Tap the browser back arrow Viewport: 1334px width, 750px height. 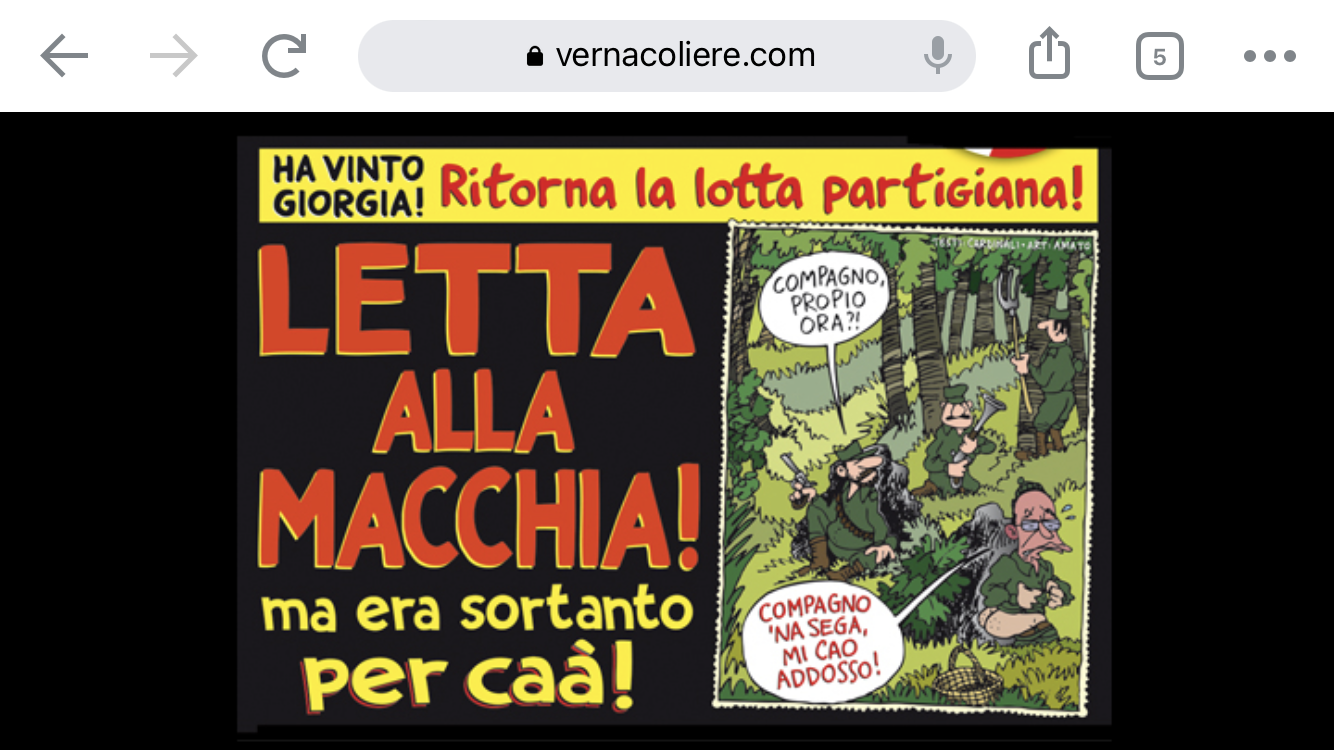coord(65,56)
